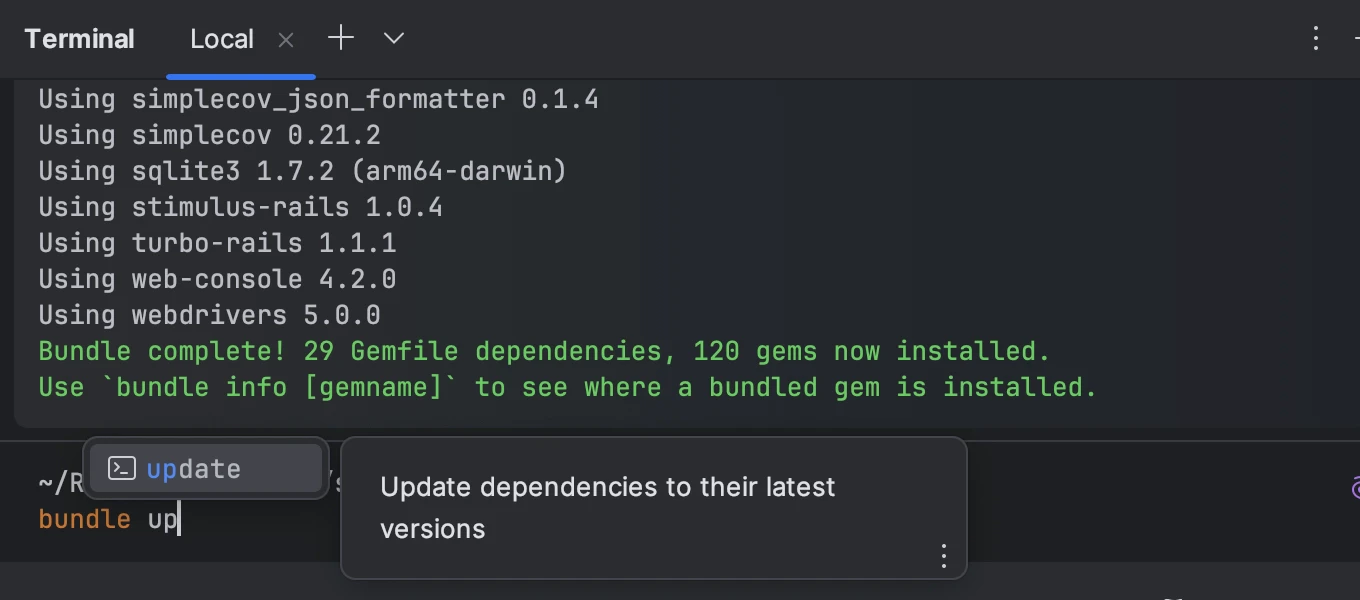The width and height of the screenshot is (1360, 600).
Task: Open three-dot menu in documentation popup
Action: (x=943, y=556)
